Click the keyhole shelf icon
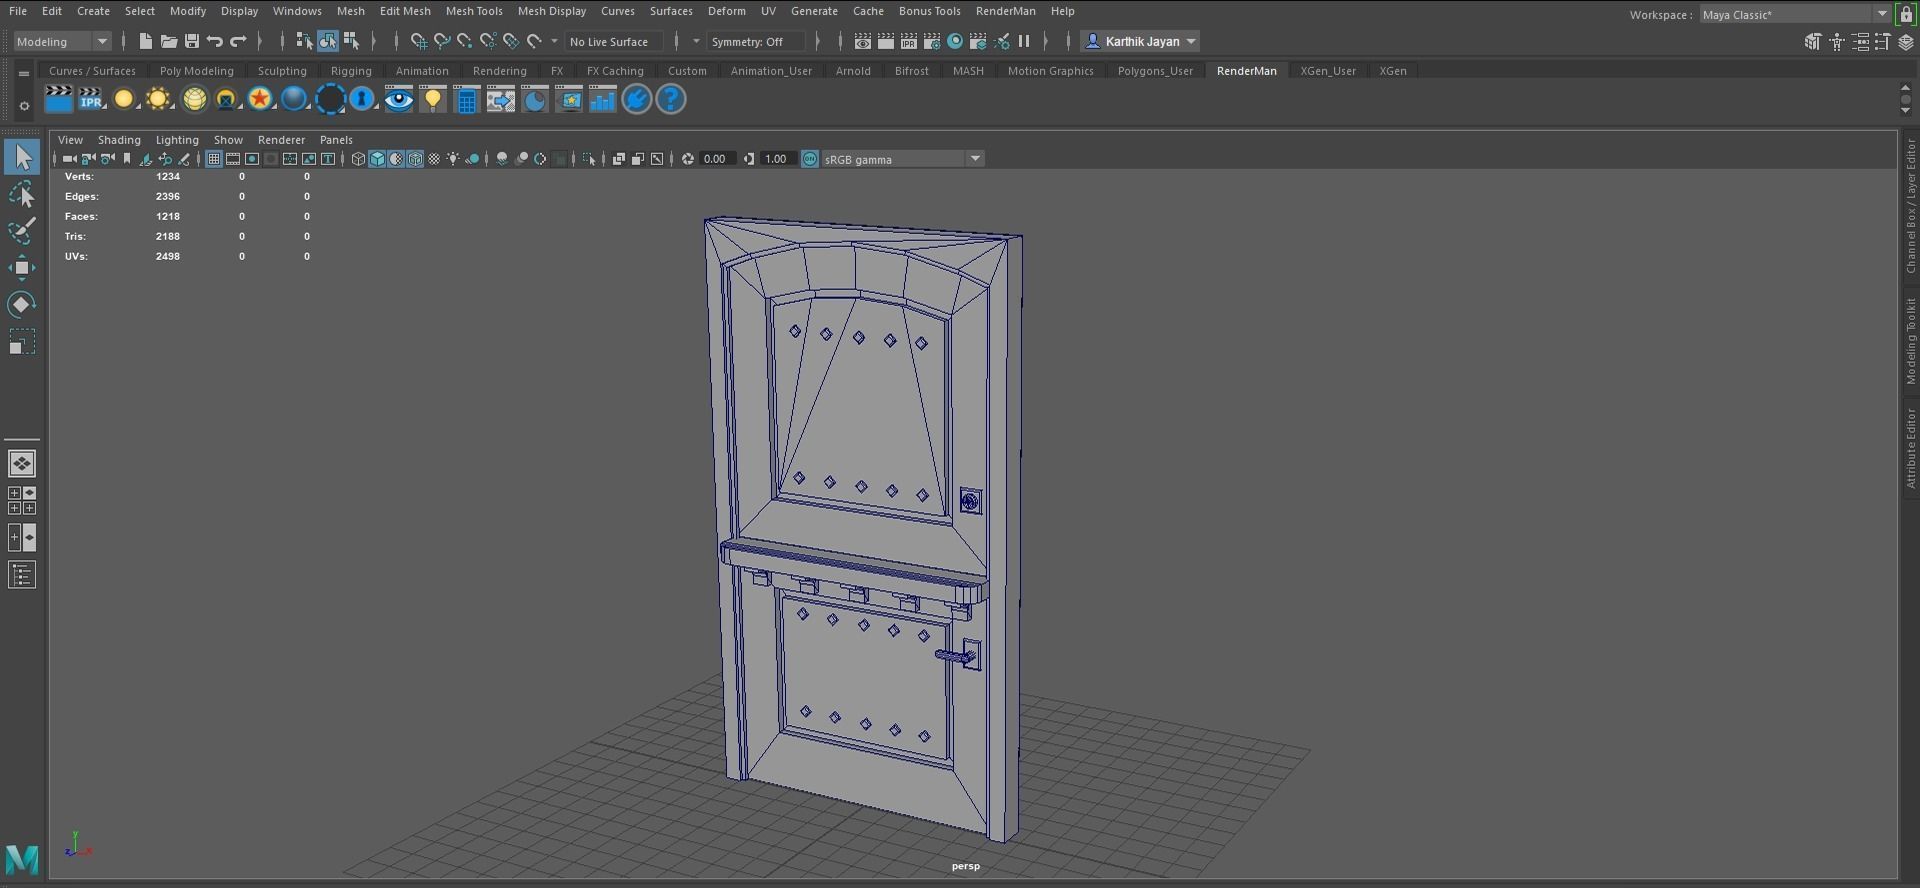Viewport: 1920px width, 888px height. 362,99
